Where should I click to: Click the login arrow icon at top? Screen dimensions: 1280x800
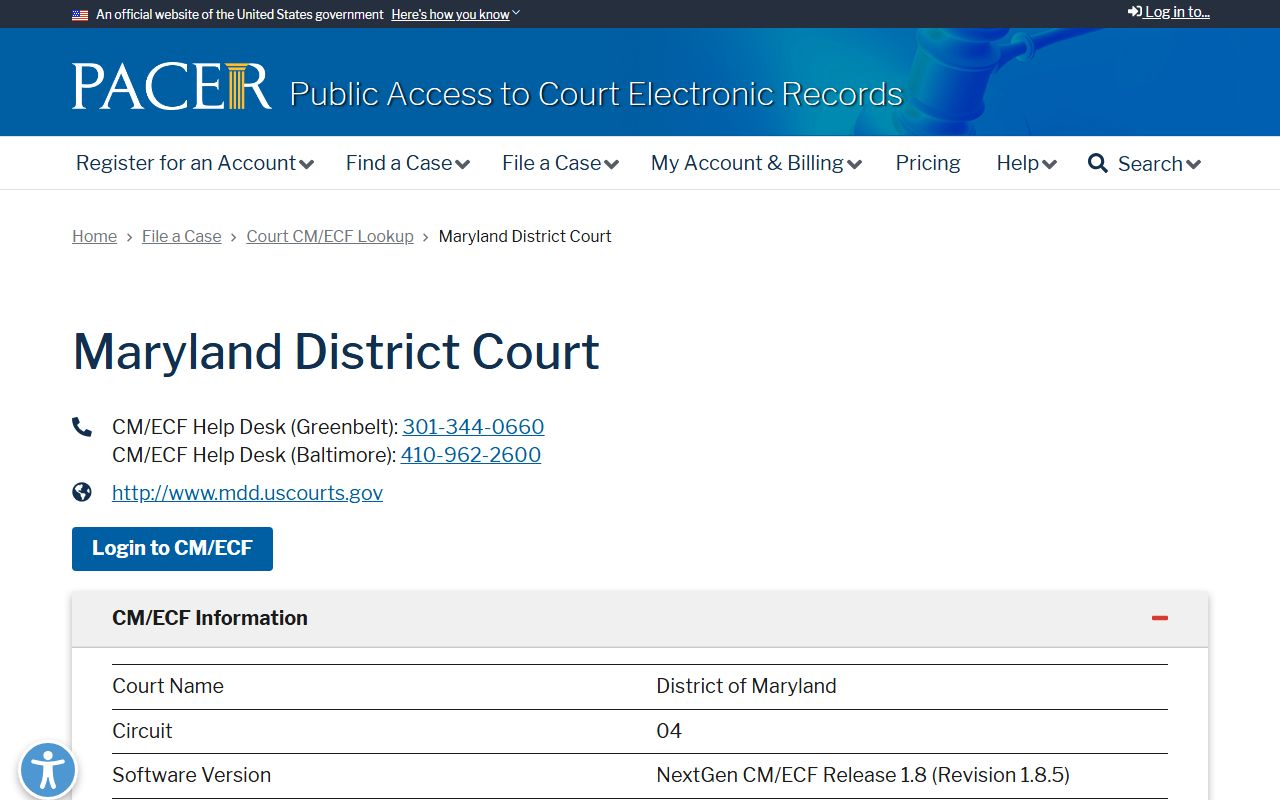click(x=1135, y=12)
